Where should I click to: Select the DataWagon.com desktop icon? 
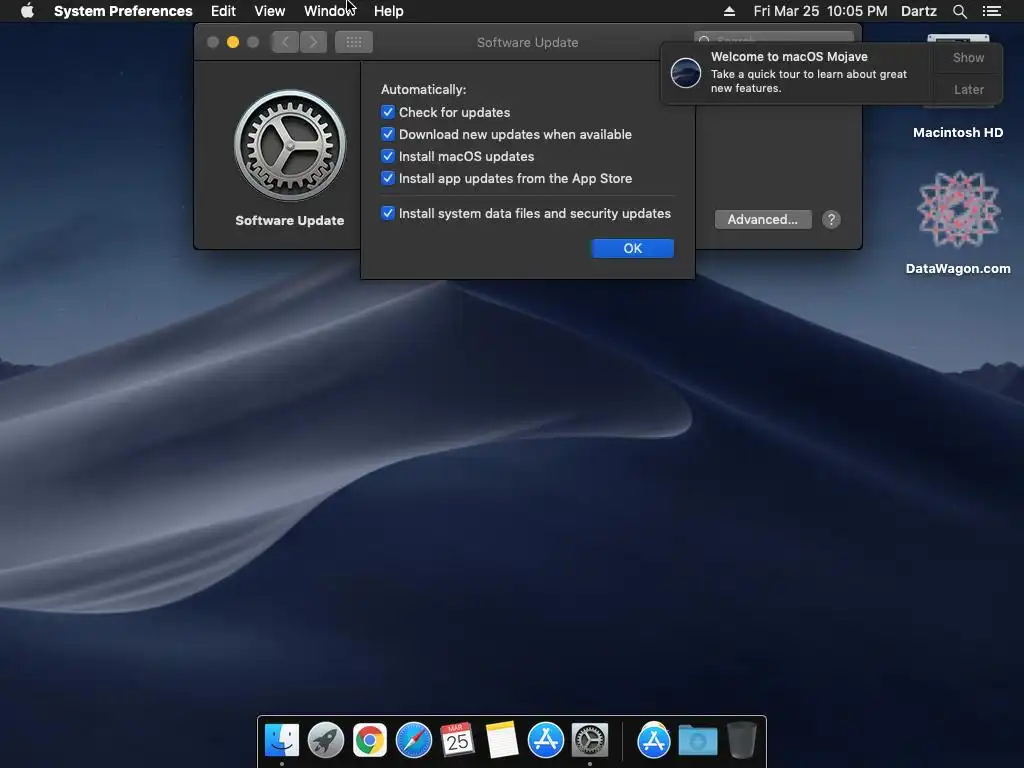pos(958,210)
